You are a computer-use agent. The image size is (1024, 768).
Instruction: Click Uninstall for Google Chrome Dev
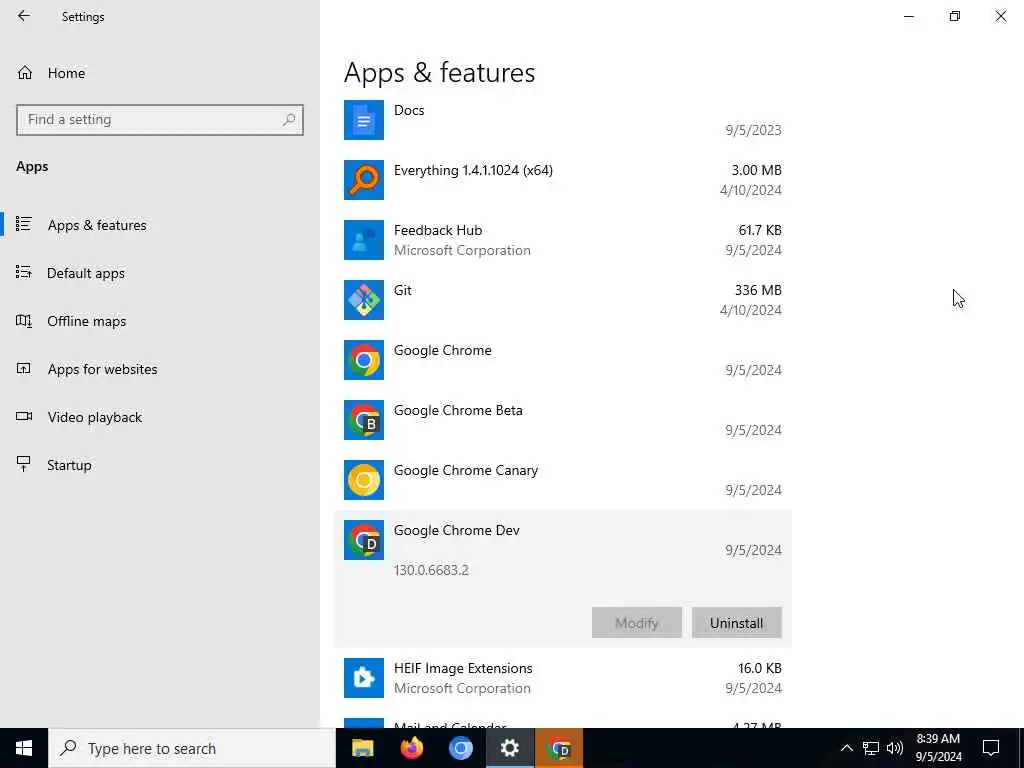coord(737,623)
